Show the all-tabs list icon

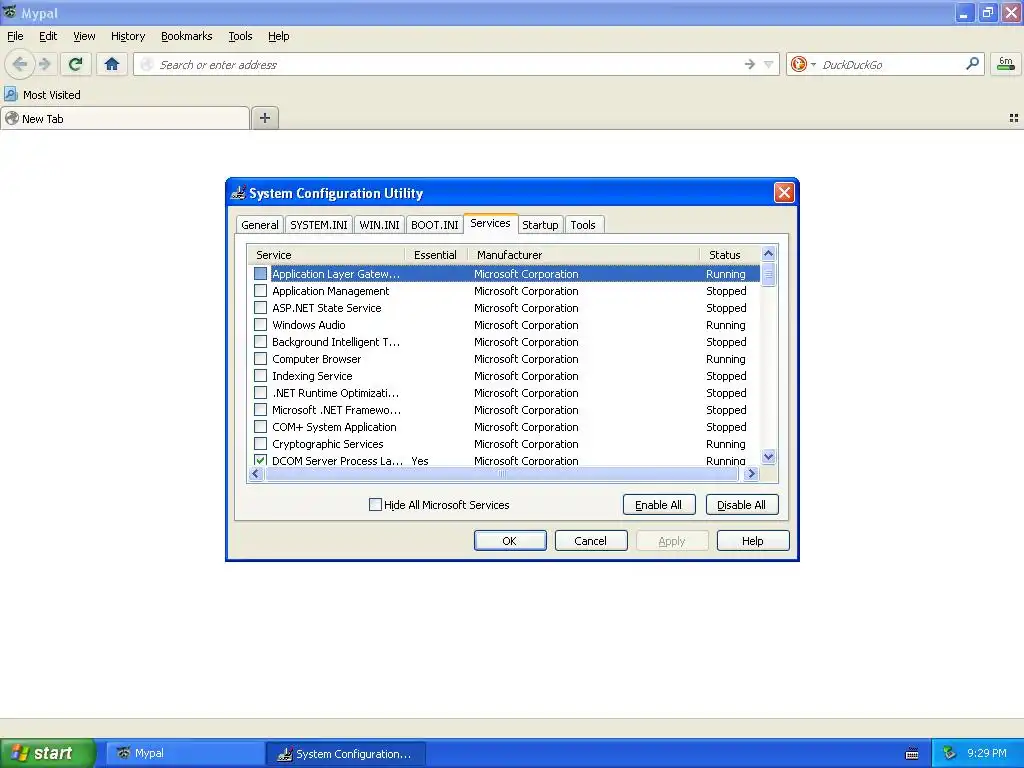[1014, 118]
